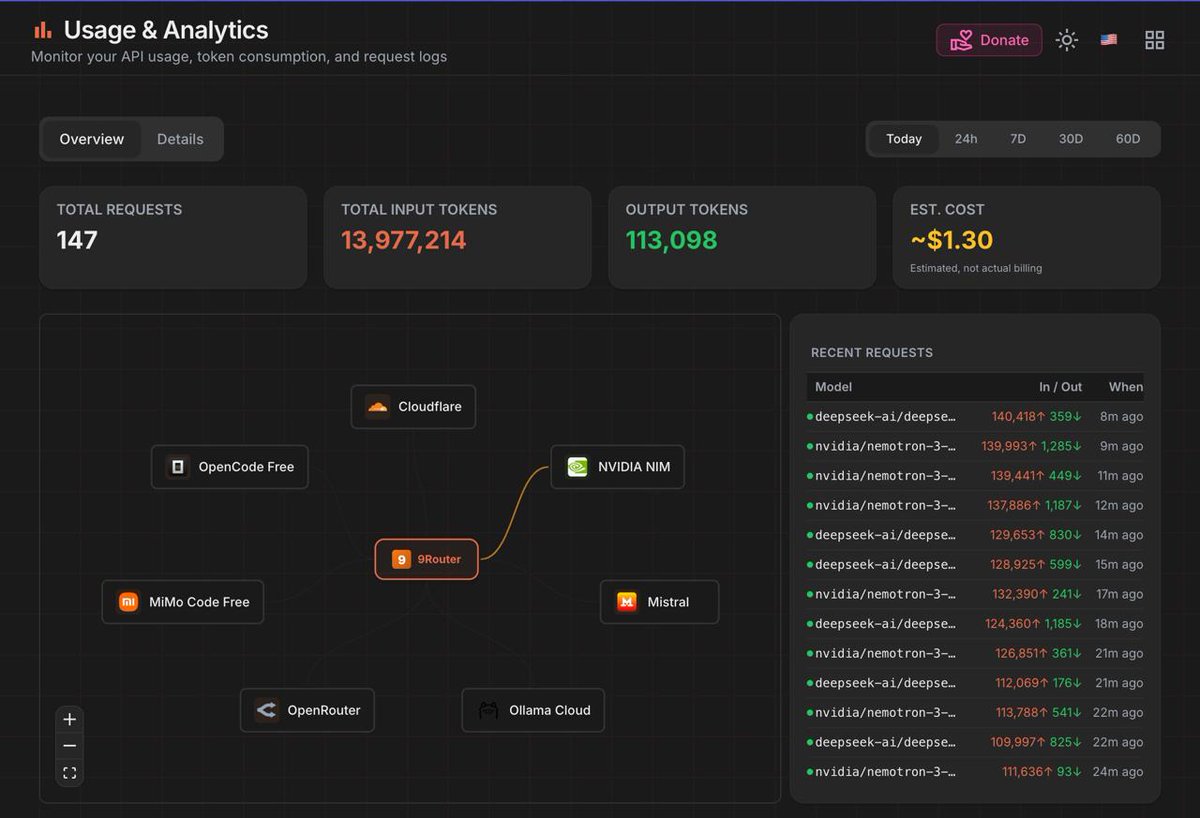The height and width of the screenshot is (818, 1200).
Task: Select the Mistral provider node
Action: click(x=659, y=602)
